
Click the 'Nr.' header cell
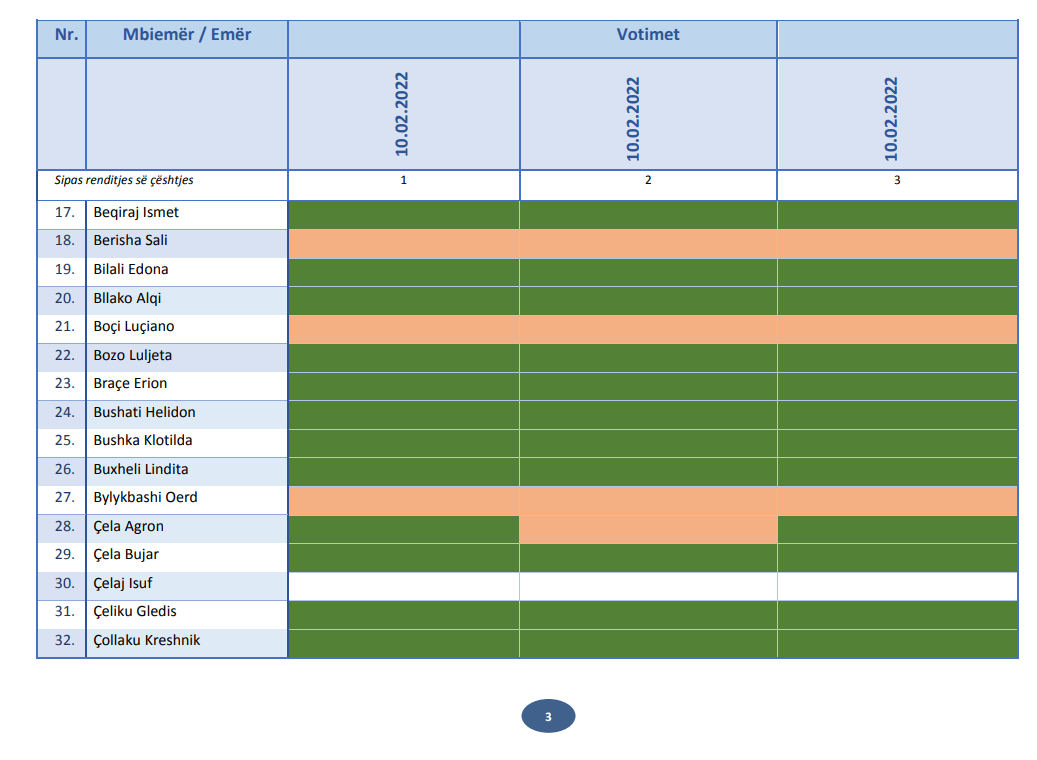[x=66, y=35]
